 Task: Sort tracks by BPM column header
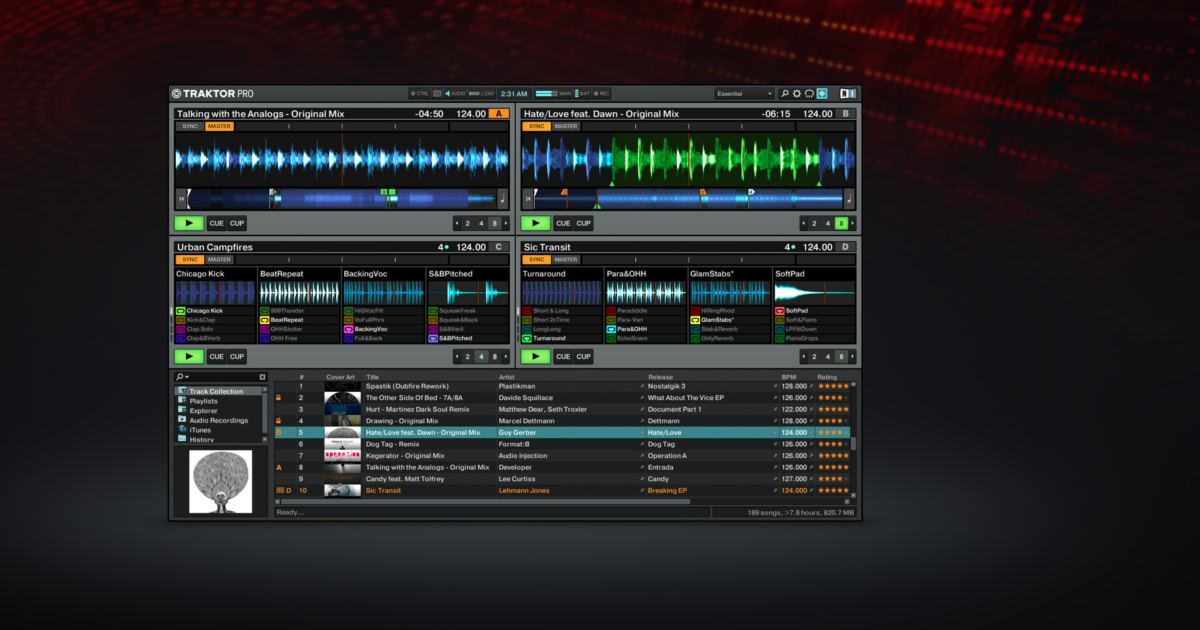pyautogui.click(x=789, y=377)
